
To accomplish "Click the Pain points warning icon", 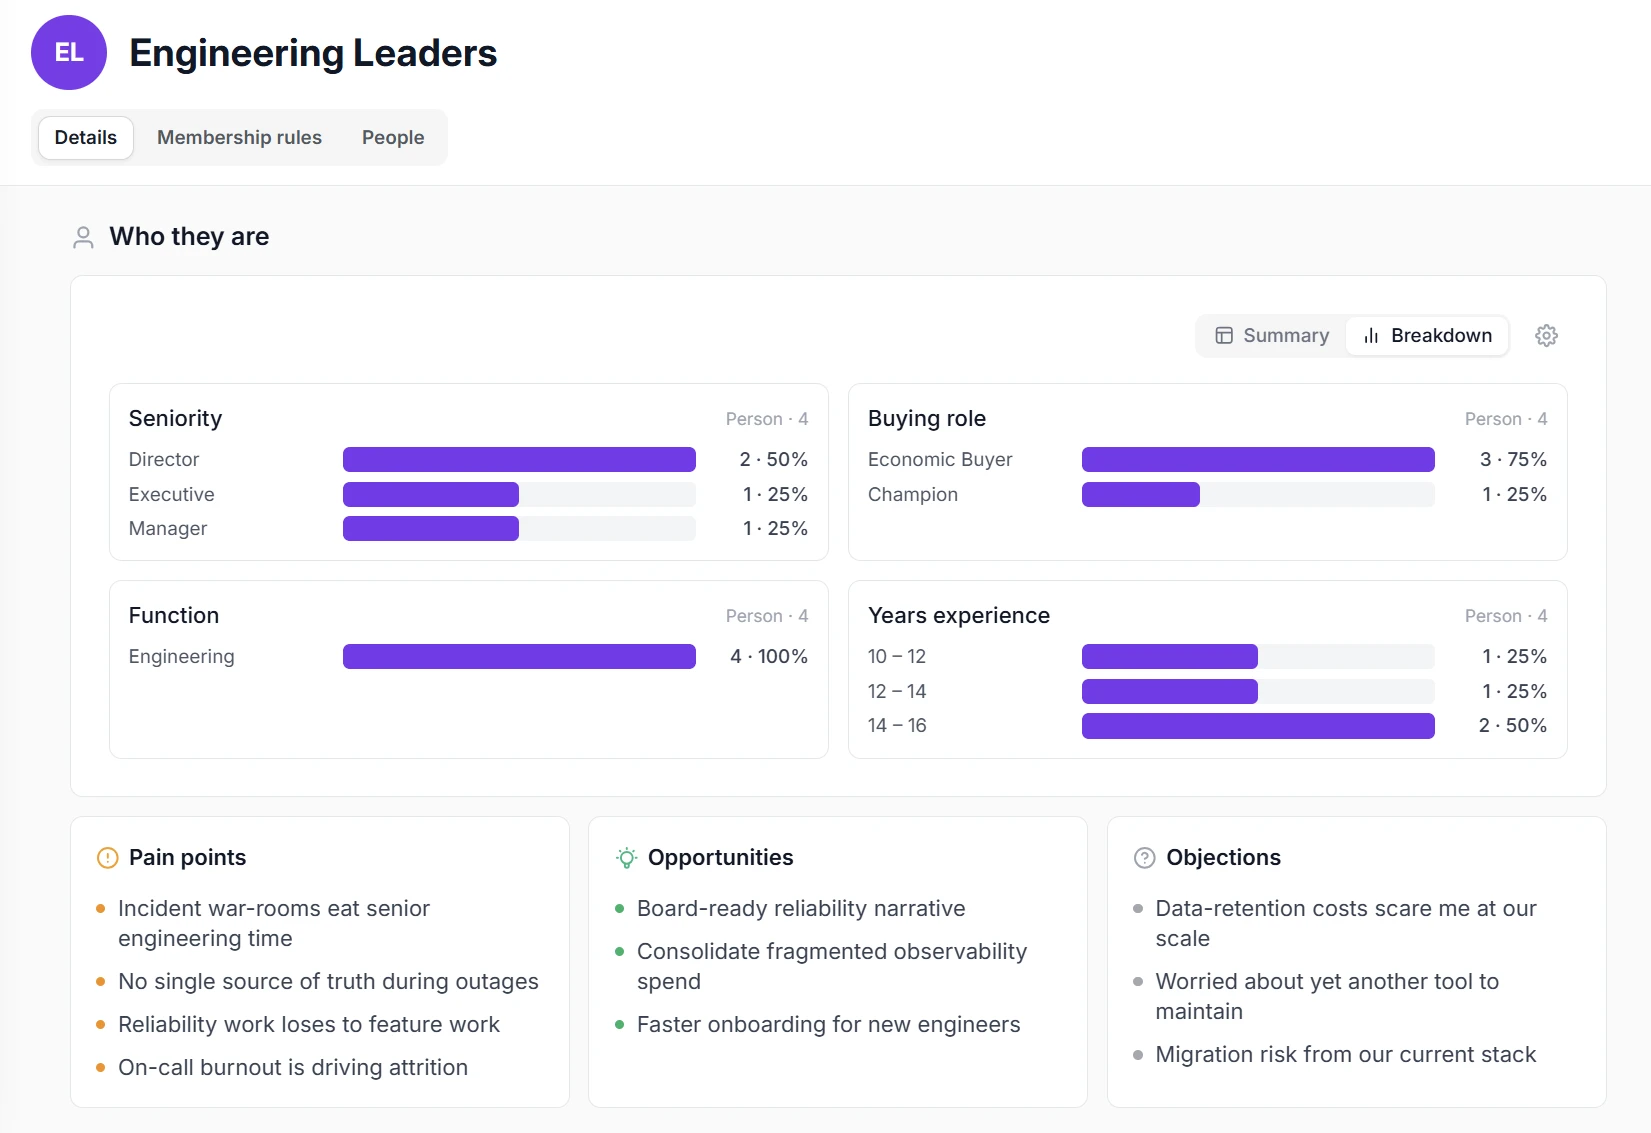I will 107,858.
